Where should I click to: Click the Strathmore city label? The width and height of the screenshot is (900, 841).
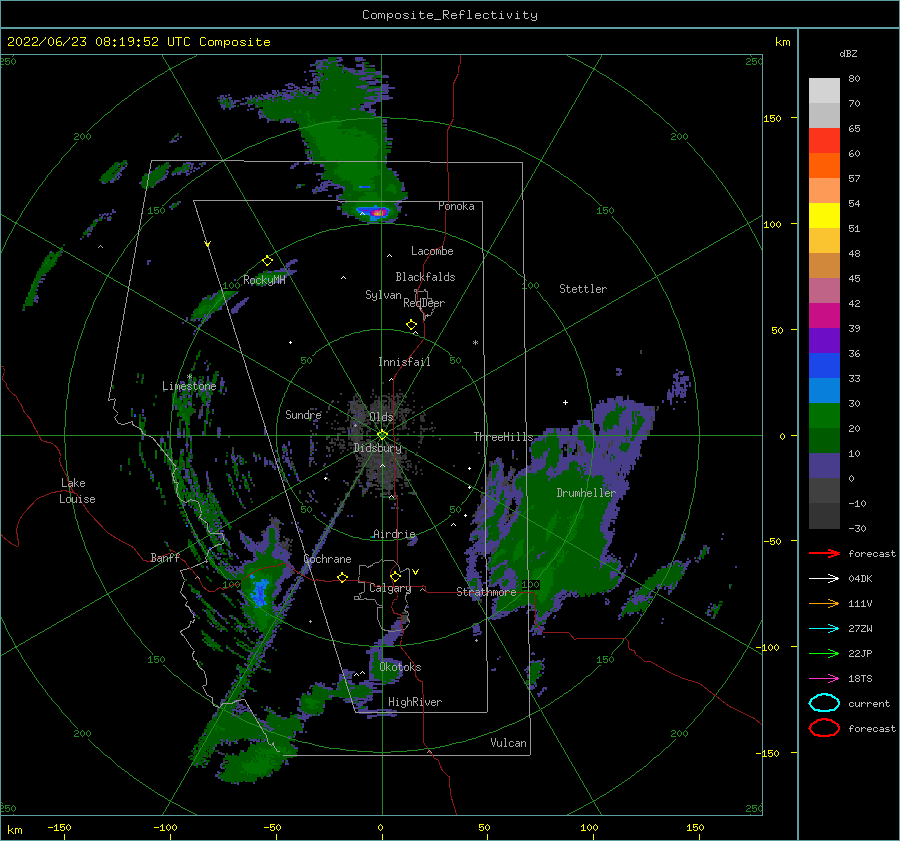(x=486, y=592)
